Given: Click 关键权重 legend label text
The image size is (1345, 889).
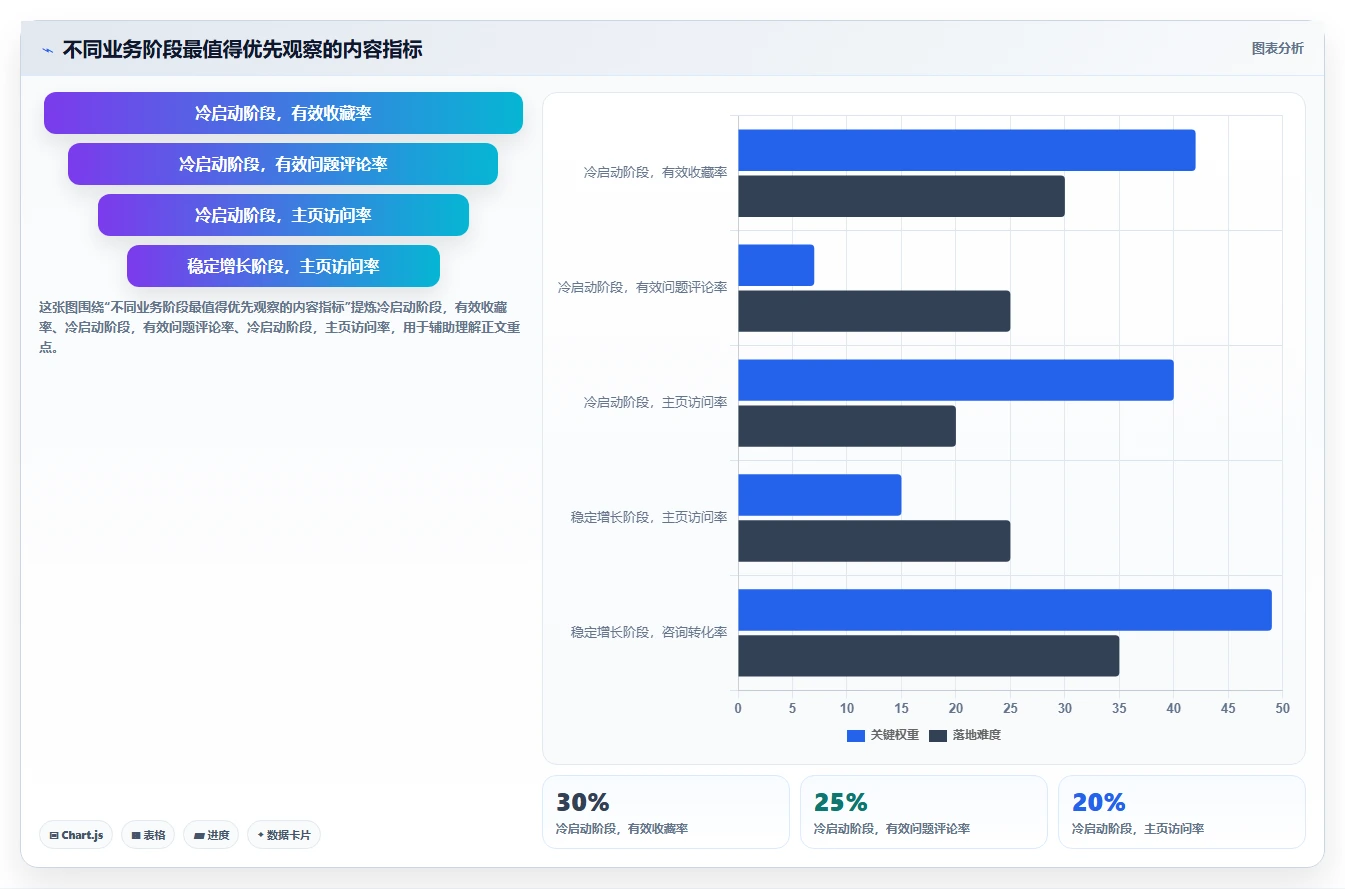Looking at the screenshot, I should (x=895, y=735).
